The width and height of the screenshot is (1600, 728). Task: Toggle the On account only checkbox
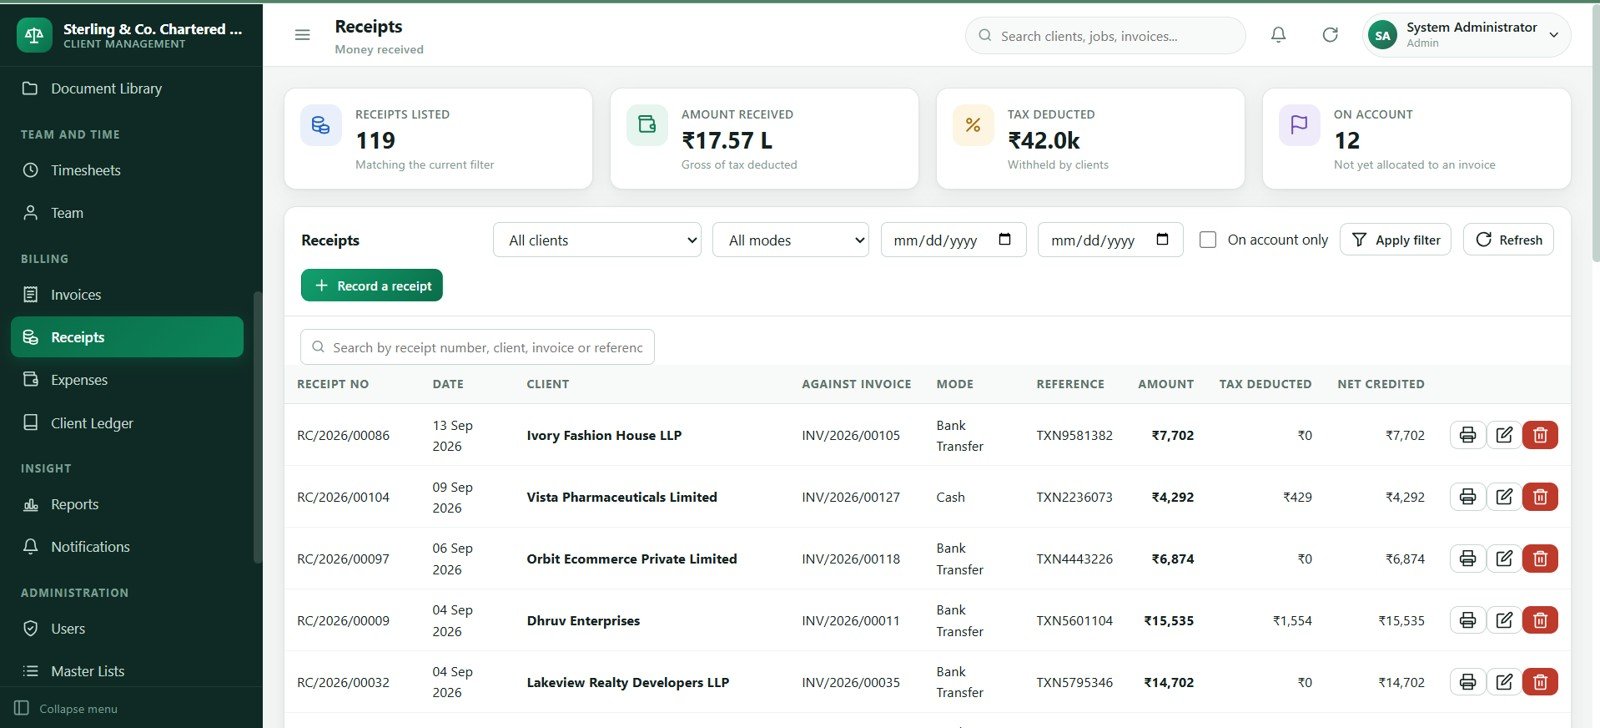1208,240
